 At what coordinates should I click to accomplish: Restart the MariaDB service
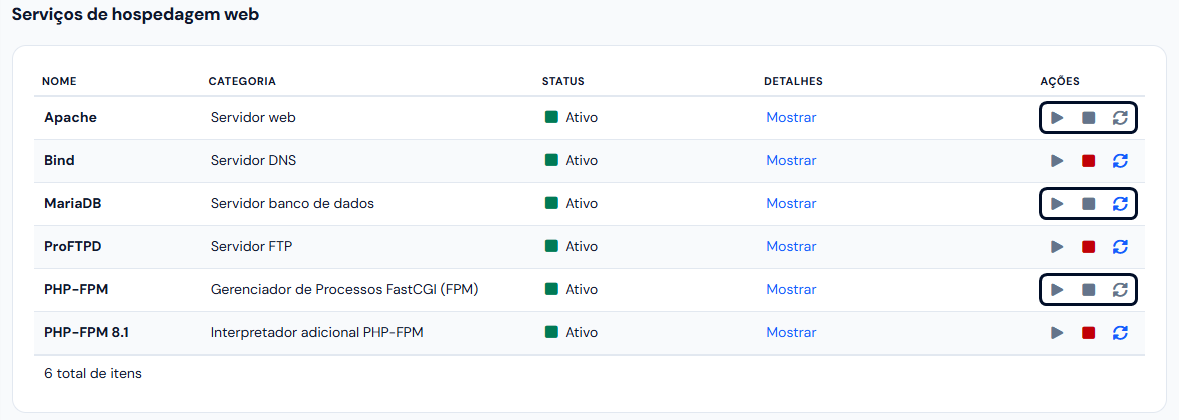[1120, 204]
